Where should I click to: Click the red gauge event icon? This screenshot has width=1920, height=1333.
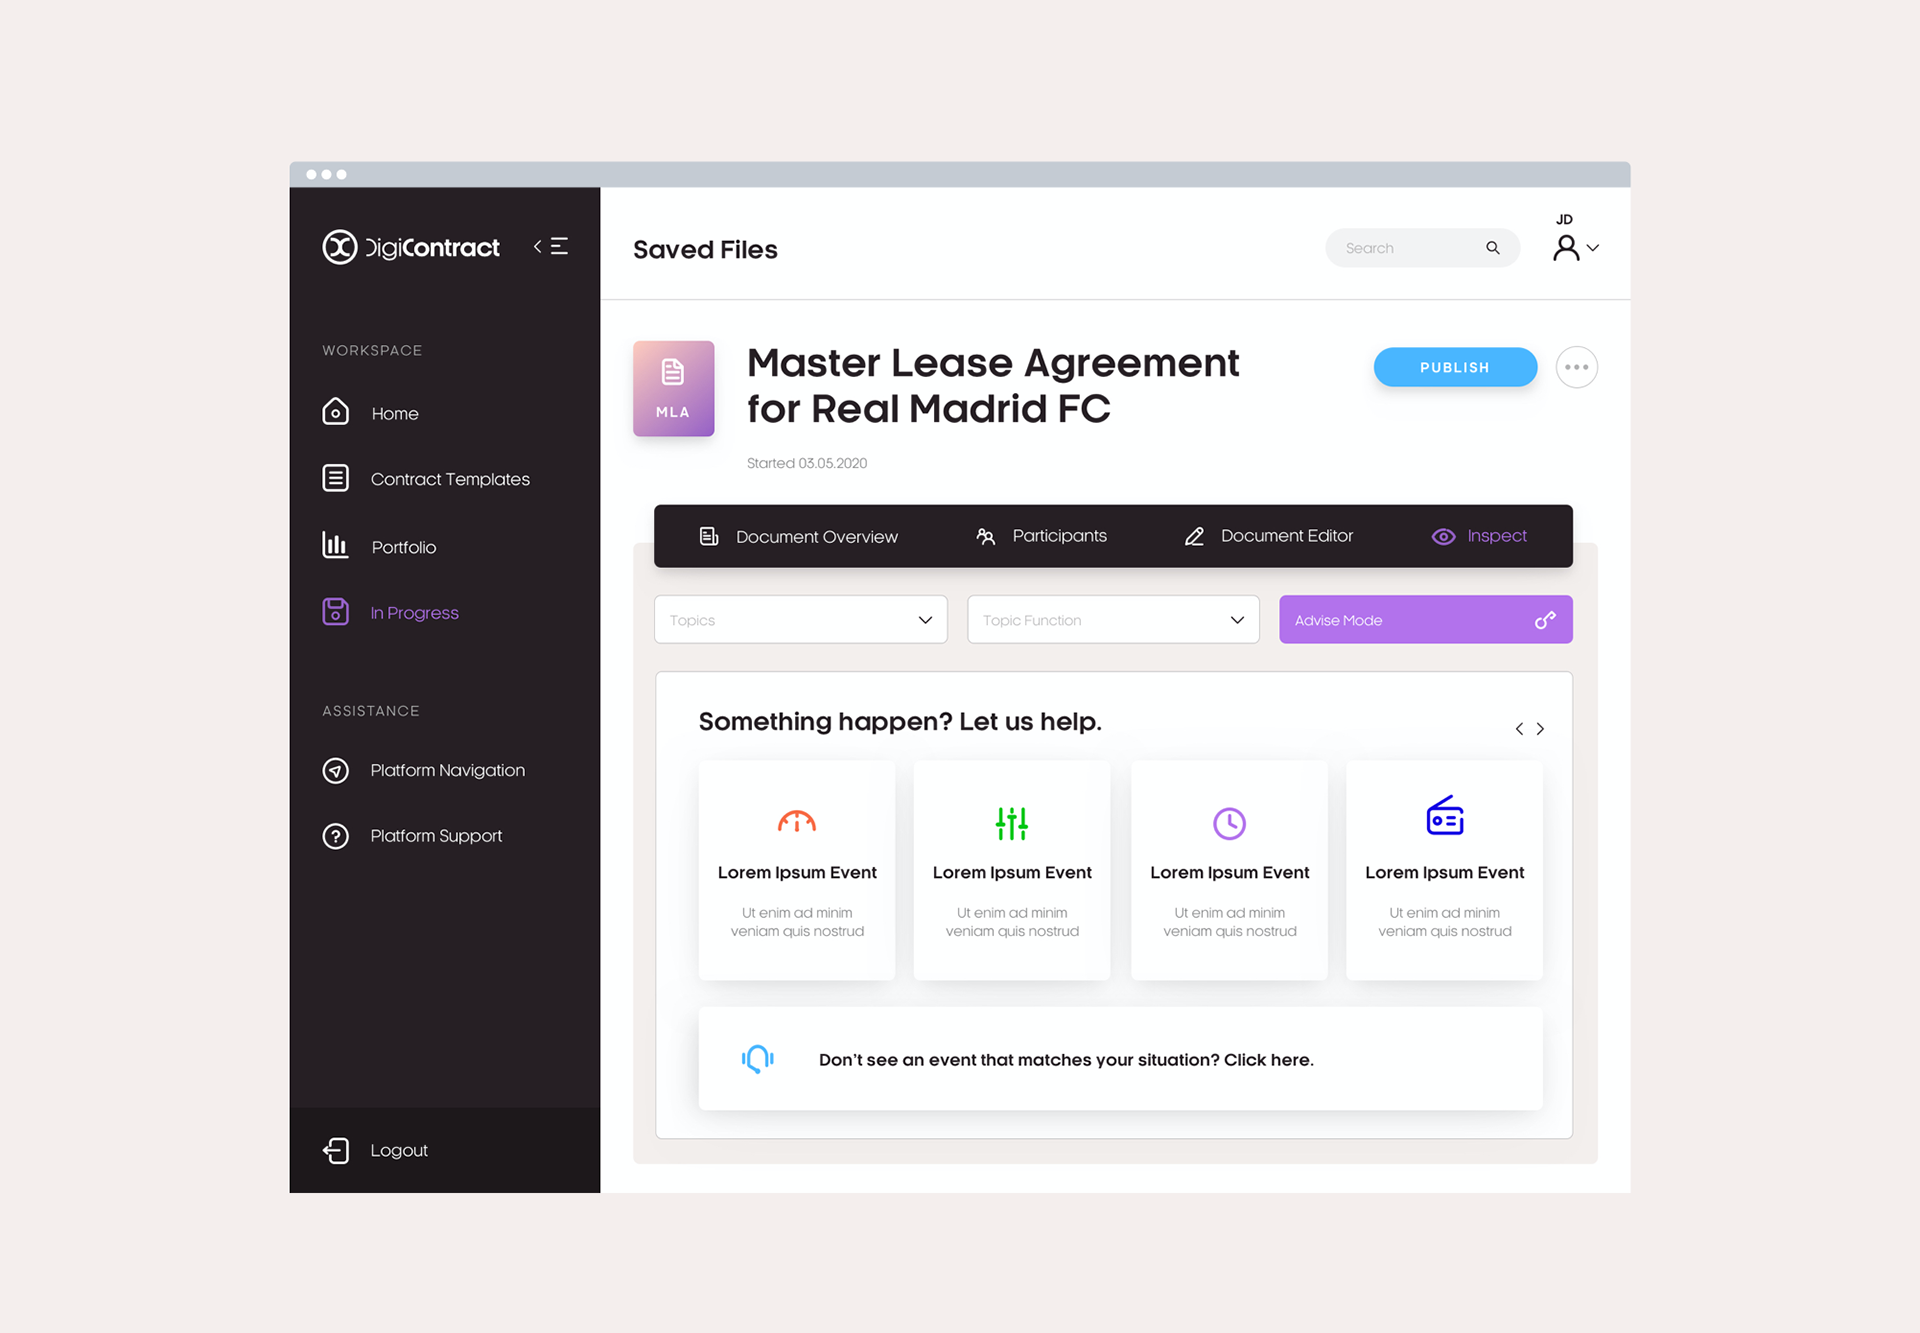(x=797, y=822)
